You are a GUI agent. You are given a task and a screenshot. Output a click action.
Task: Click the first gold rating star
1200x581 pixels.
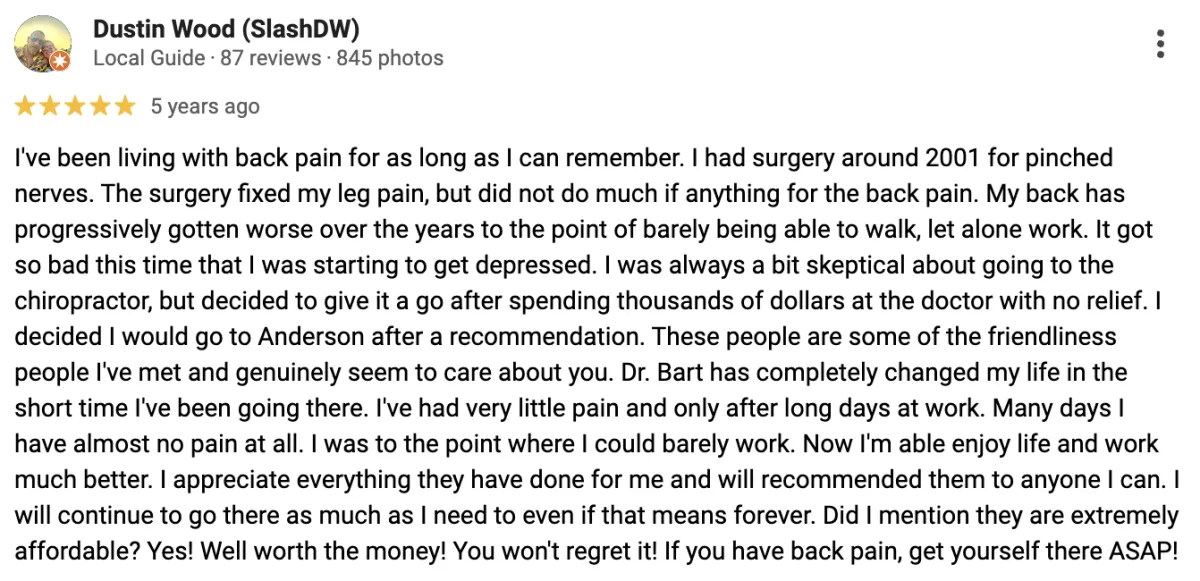click(x=25, y=106)
